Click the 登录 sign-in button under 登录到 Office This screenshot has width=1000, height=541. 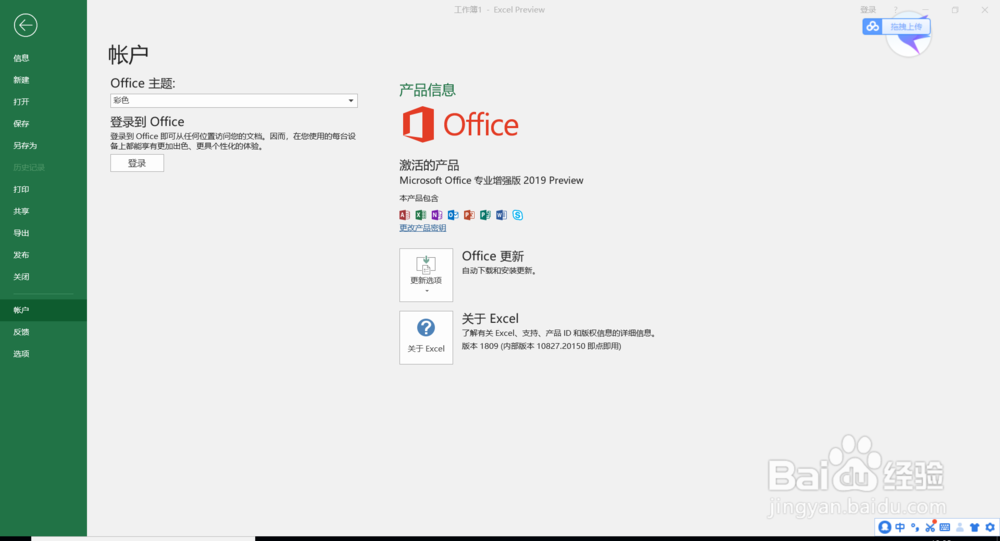click(137, 163)
